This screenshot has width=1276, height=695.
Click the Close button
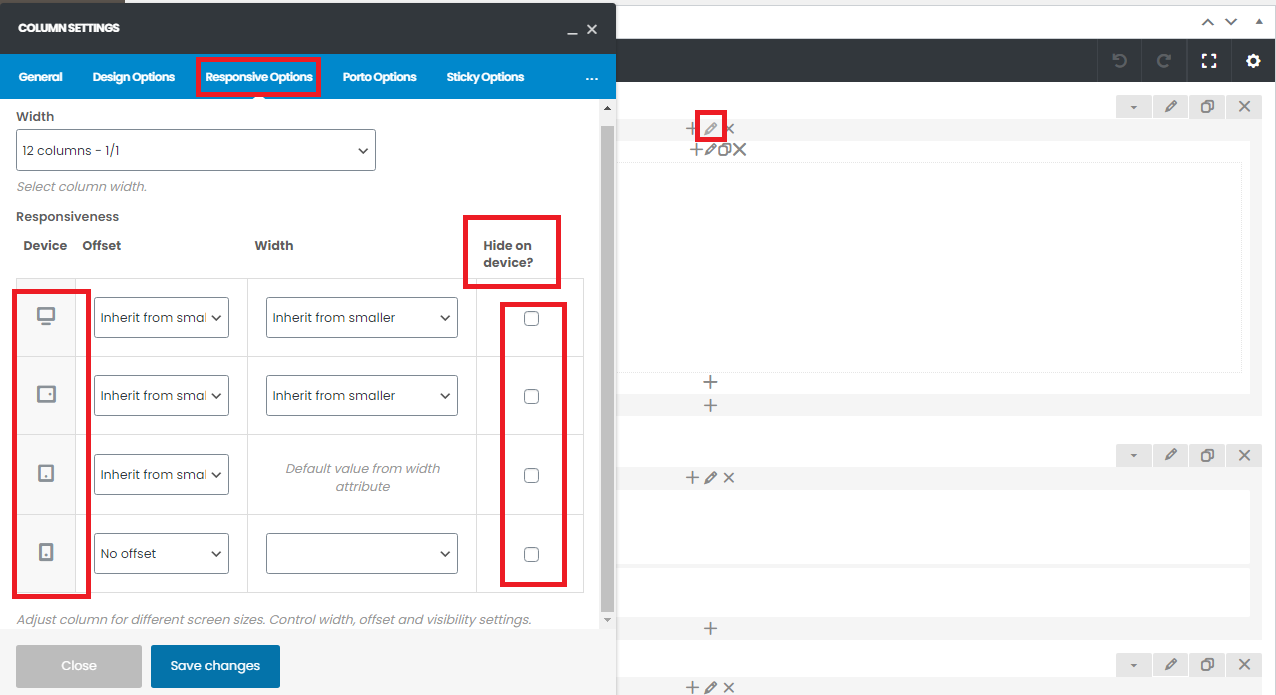(79, 666)
